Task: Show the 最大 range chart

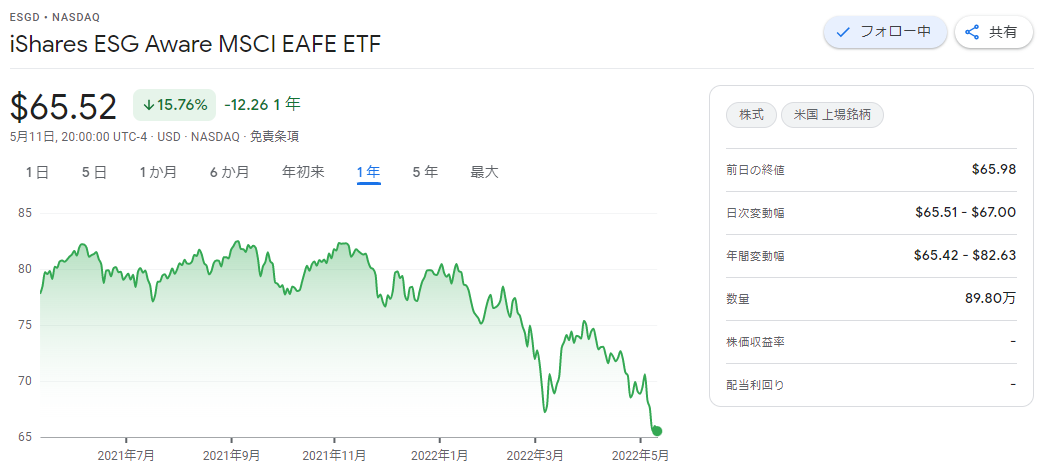Action: [x=484, y=172]
